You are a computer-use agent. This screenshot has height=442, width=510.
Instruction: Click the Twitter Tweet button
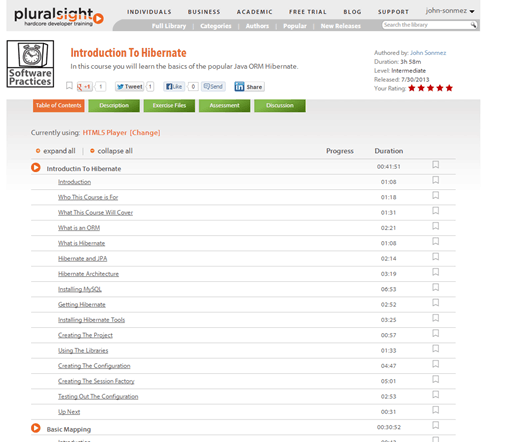pos(129,87)
